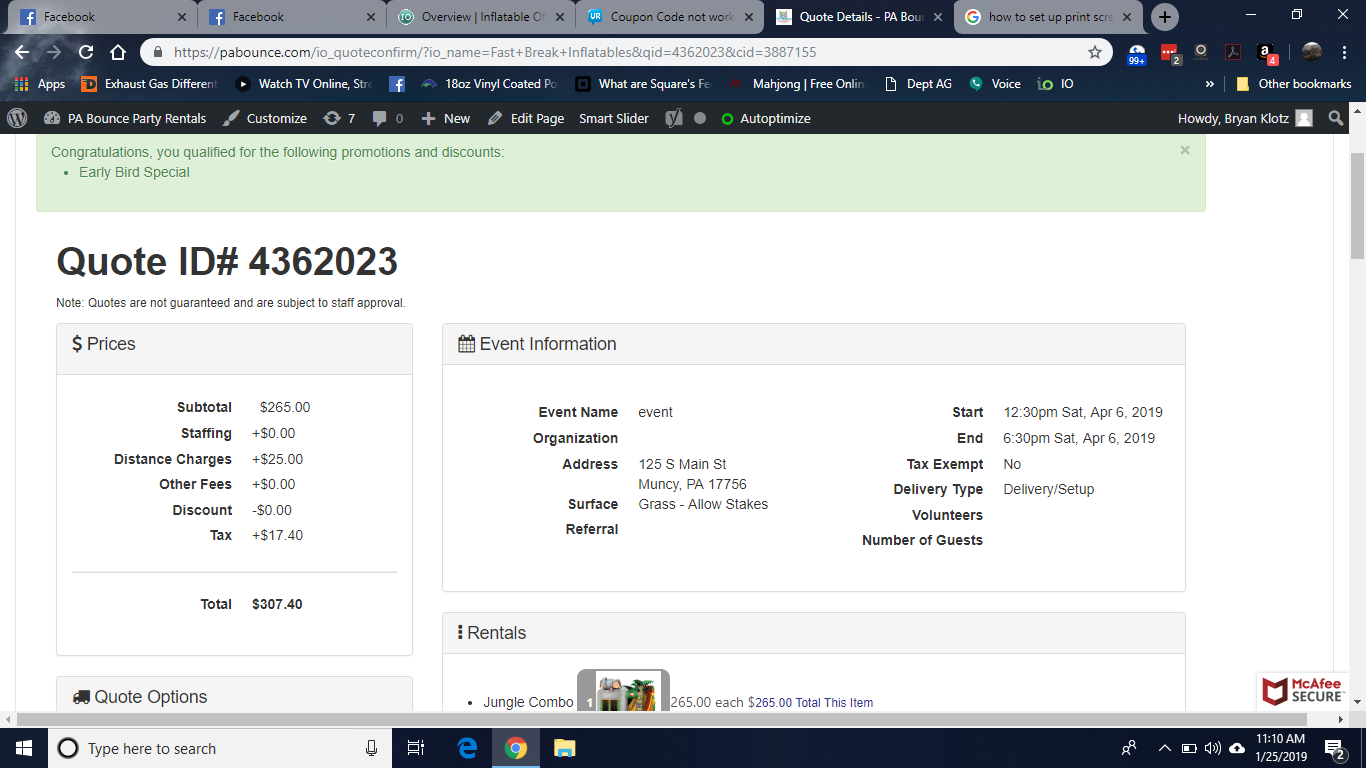Open the Chrome Apps shortcut
Screen dimensions: 1366x768
[40, 84]
